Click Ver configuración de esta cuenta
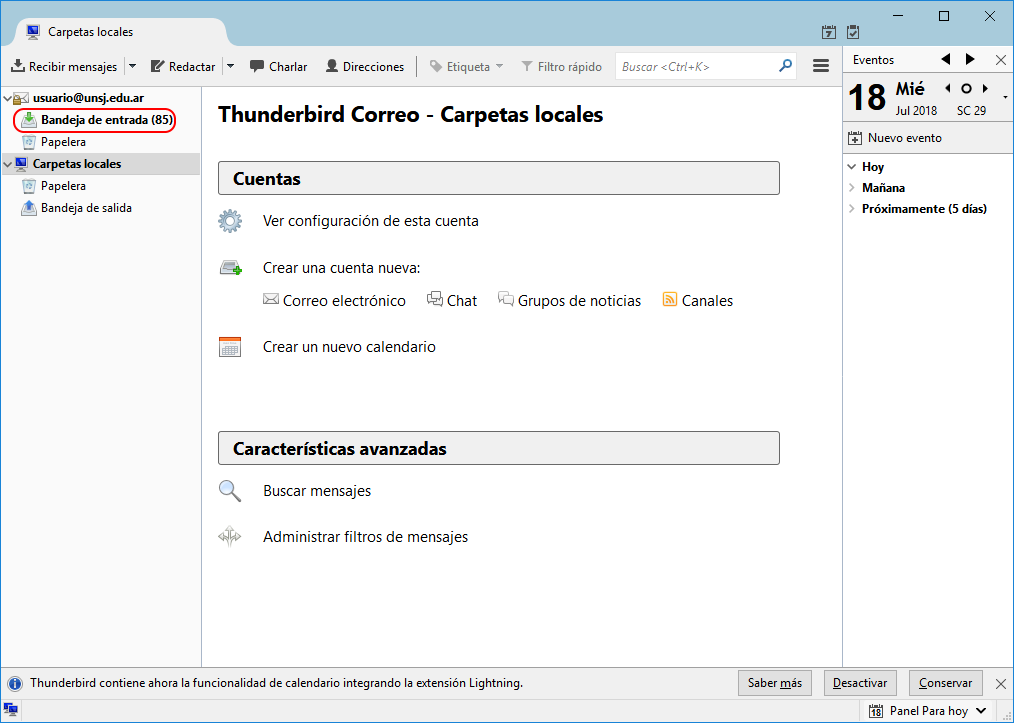Image resolution: width=1014 pixels, height=723 pixels. (371, 221)
